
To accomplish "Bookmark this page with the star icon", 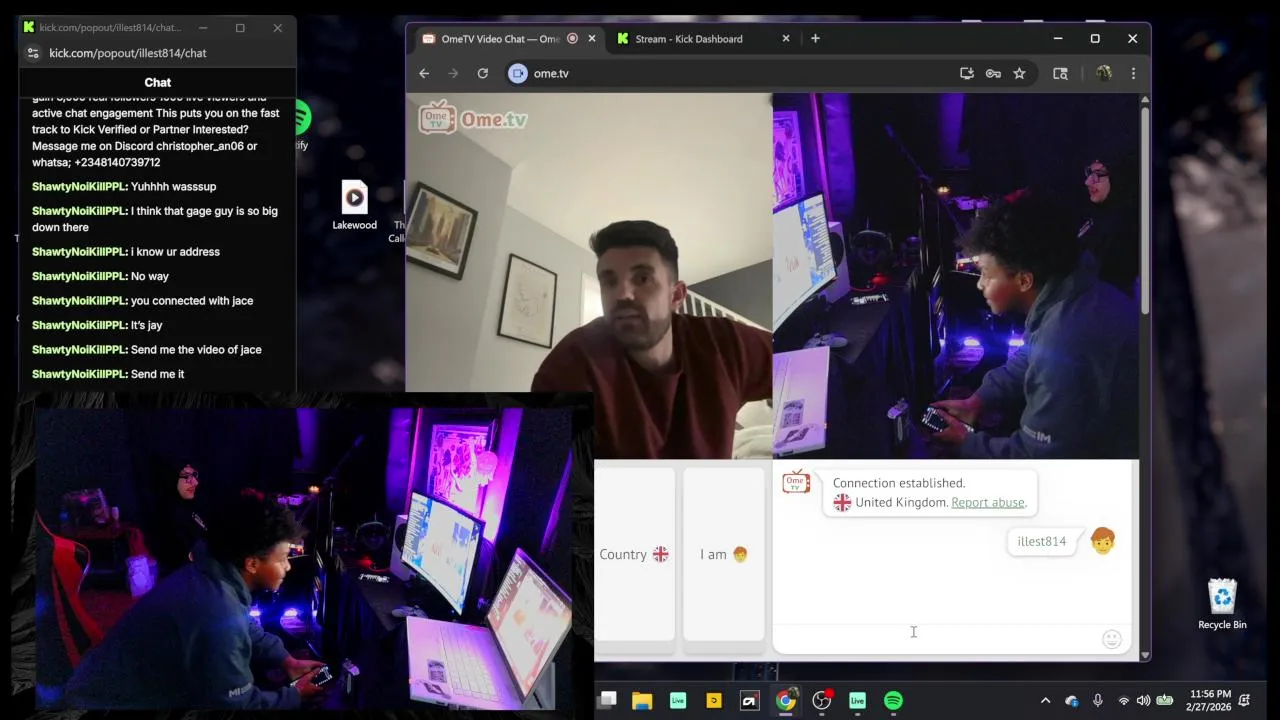I will pos(1019,73).
